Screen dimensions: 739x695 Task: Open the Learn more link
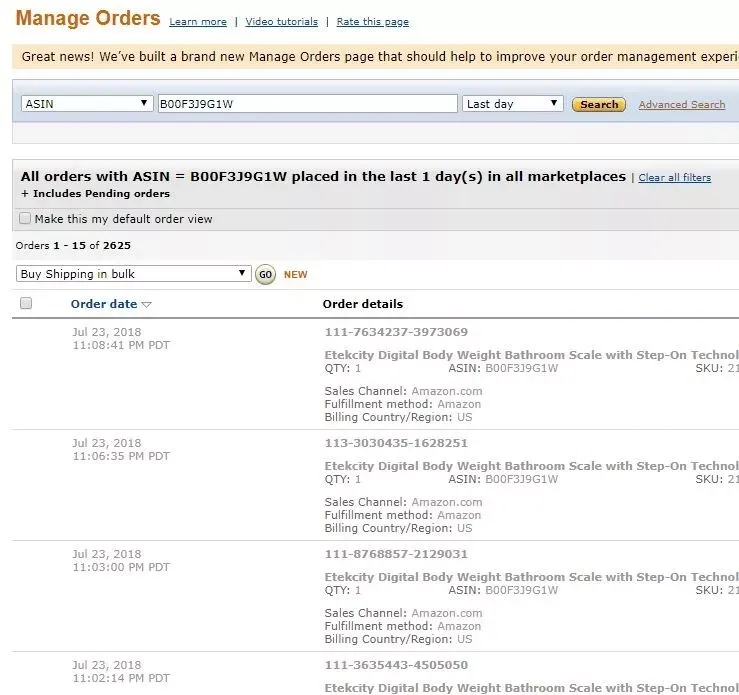tap(198, 22)
